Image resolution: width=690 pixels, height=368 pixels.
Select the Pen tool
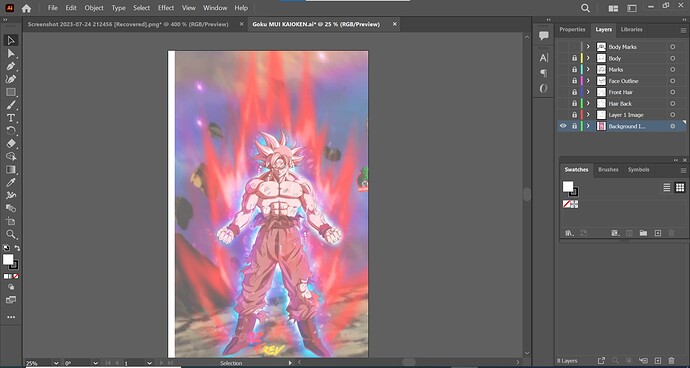point(11,66)
